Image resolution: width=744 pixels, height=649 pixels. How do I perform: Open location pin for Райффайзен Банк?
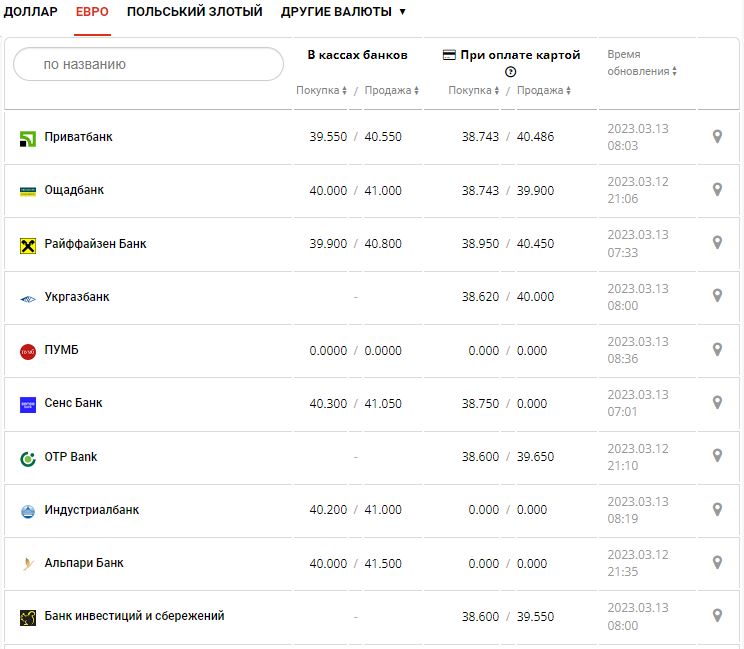click(717, 243)
